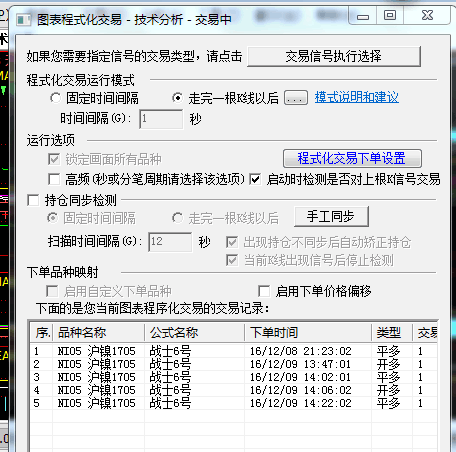Toggle the 锁定画面所有品种 checkbox

point(54,159)
